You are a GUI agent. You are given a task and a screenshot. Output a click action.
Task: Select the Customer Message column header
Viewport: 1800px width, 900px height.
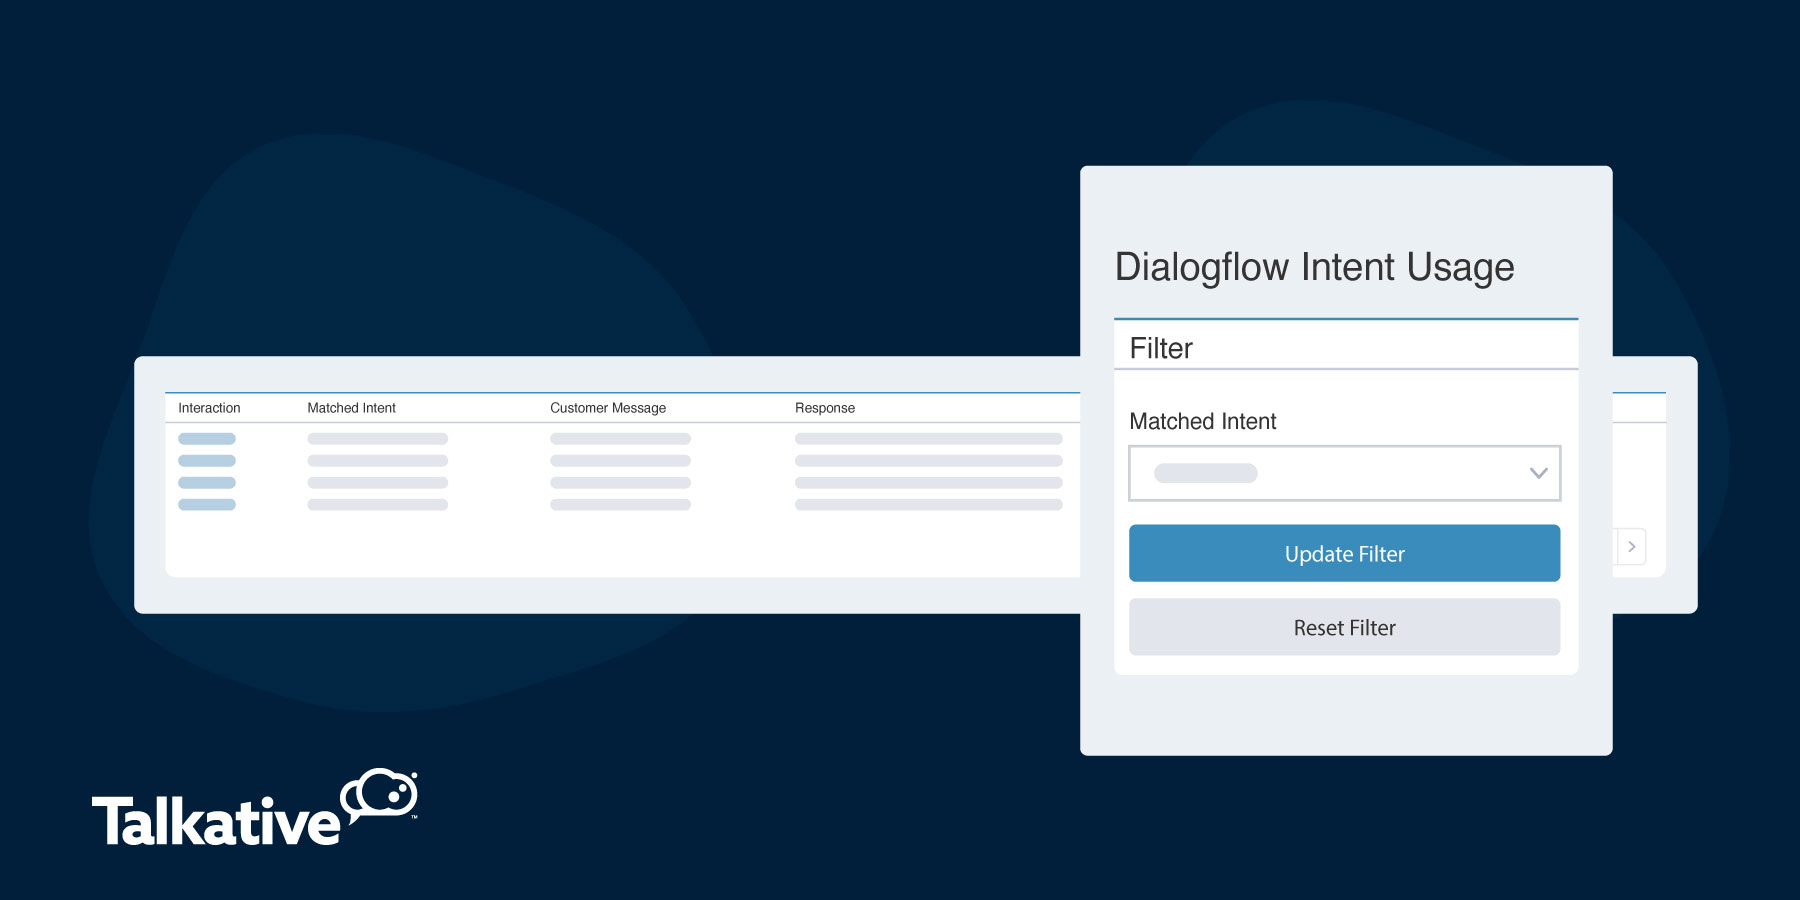coord(607,407)
